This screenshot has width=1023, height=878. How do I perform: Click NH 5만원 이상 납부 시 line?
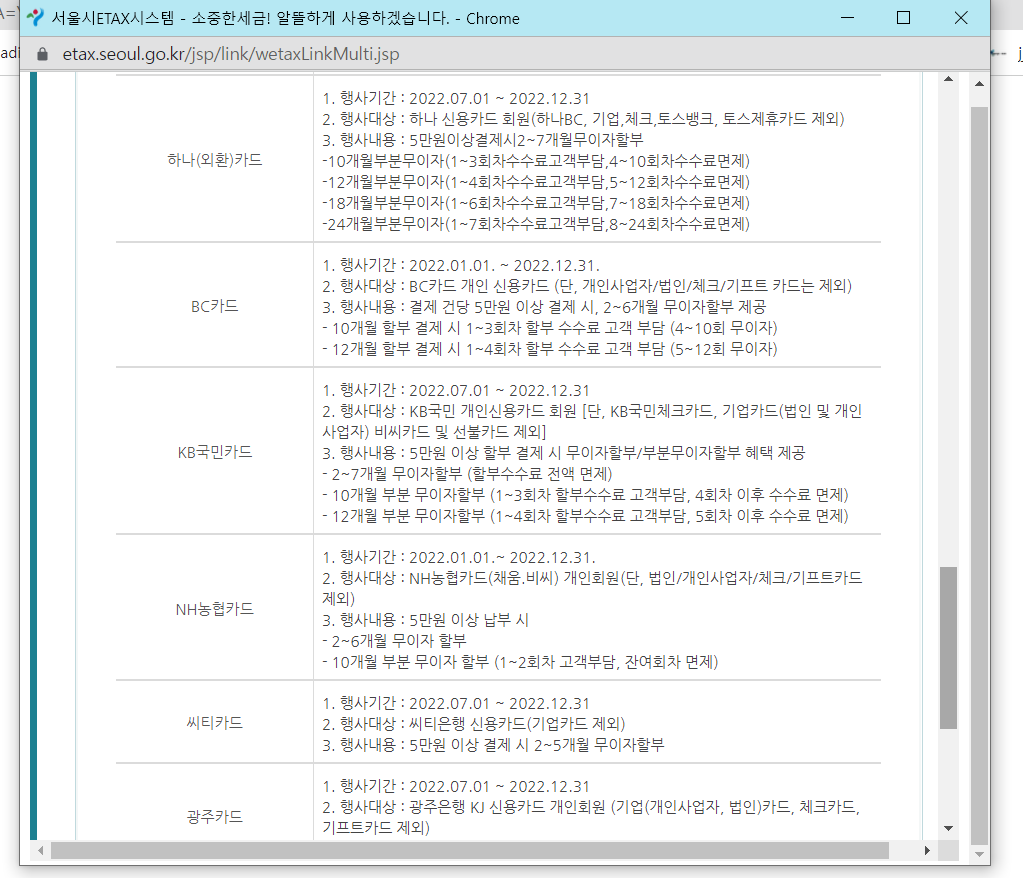click(425, 620)
